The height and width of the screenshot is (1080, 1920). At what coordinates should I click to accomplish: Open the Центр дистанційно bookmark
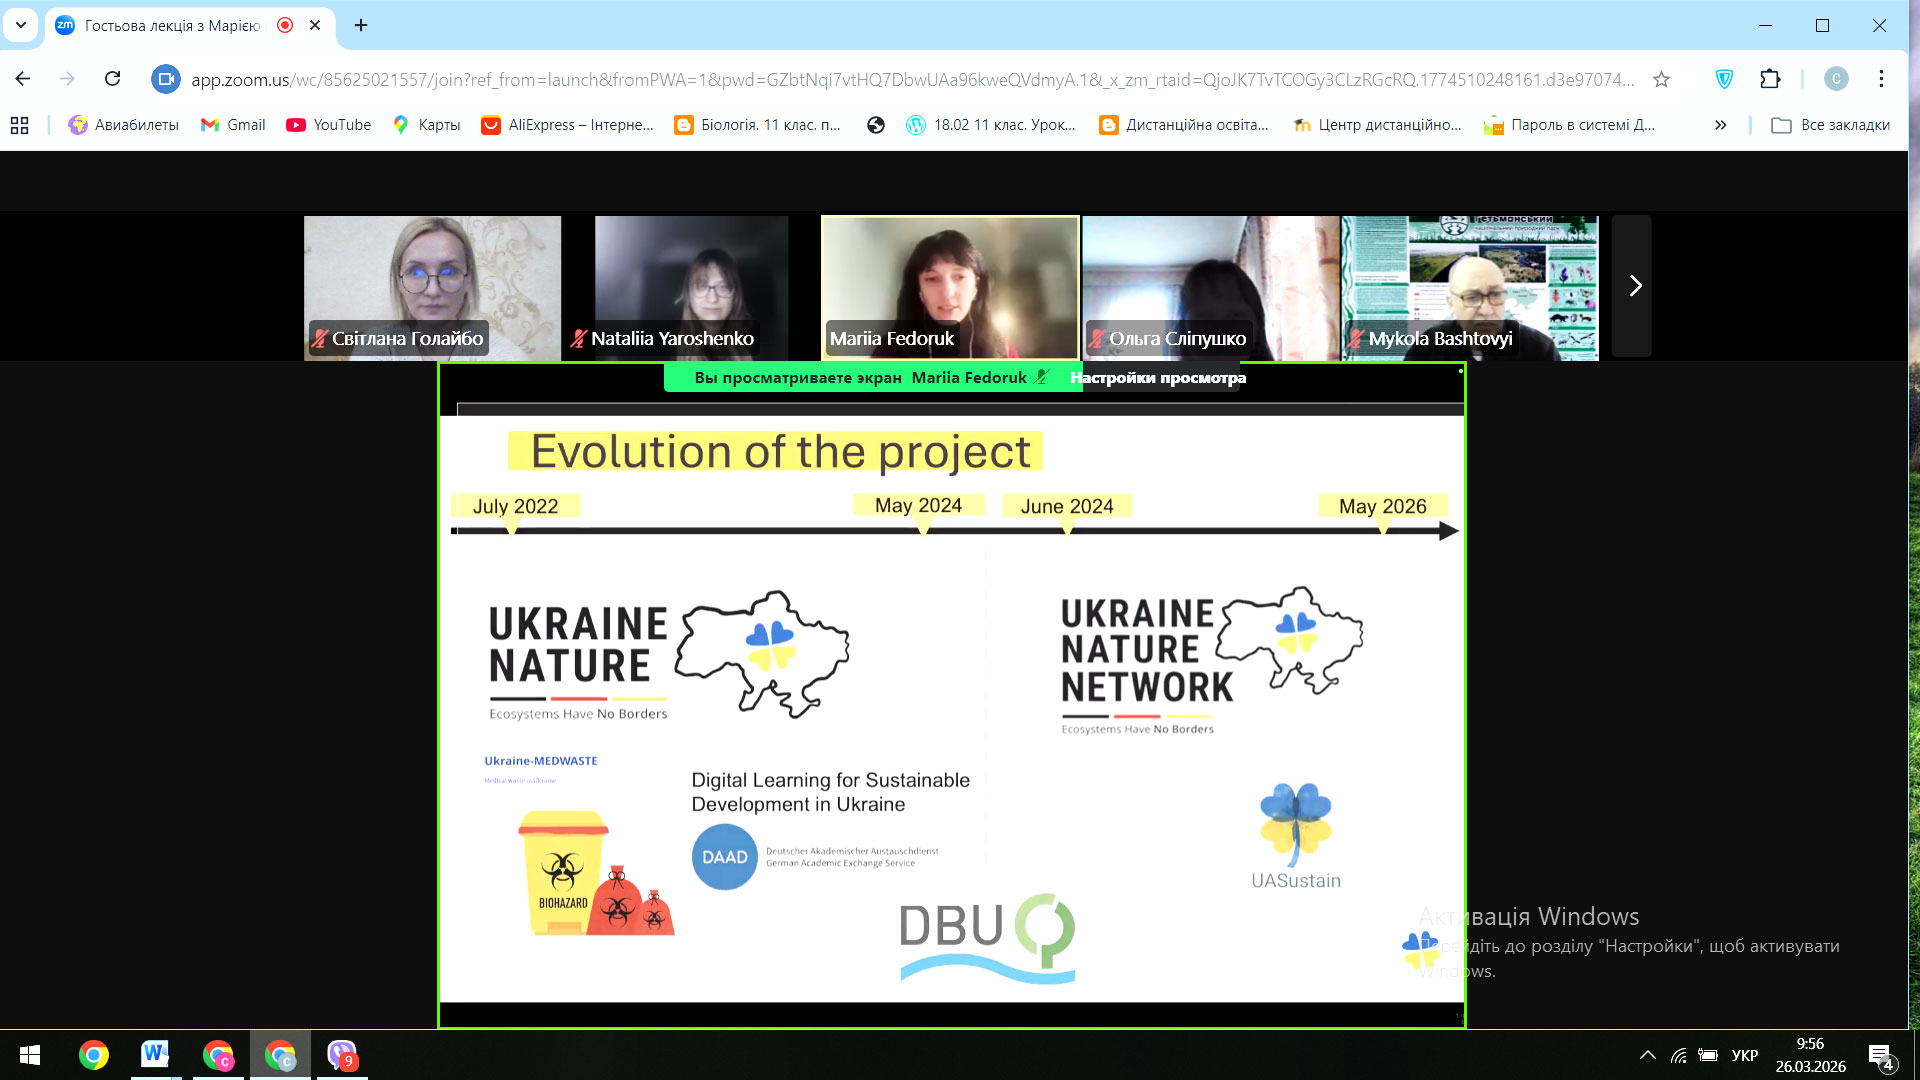[1377, 125]
